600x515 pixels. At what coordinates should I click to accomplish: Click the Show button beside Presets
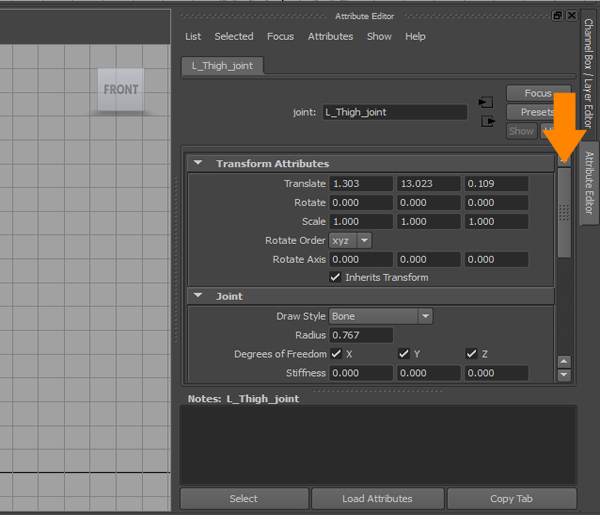pyautogui.click(x=522, y=131)
